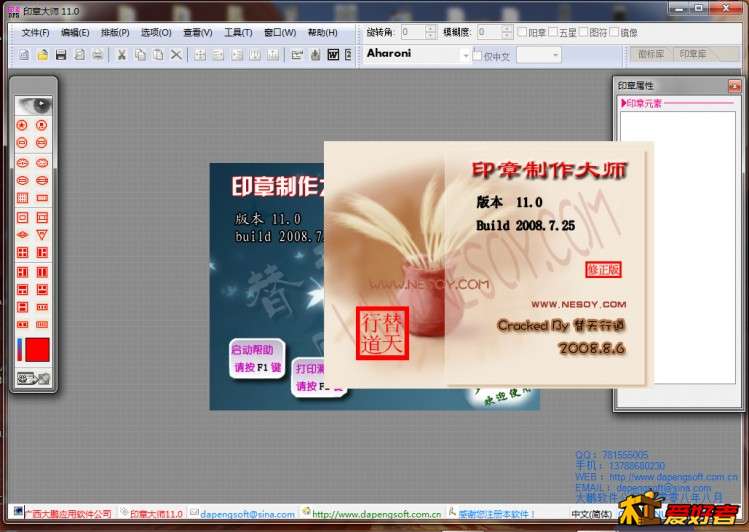This screenshot has height=532, width=749.
Task: Open the empty dropdown beside 仅中文
Action: point(539,55)
